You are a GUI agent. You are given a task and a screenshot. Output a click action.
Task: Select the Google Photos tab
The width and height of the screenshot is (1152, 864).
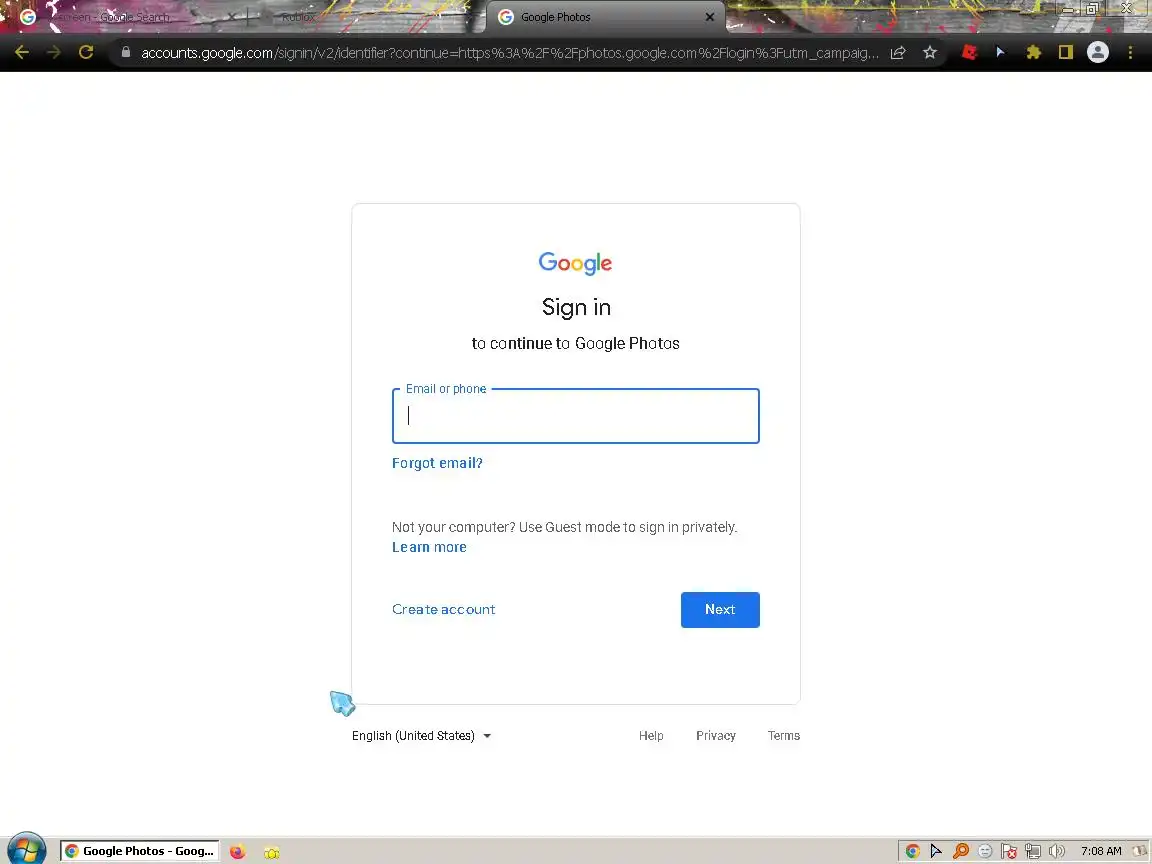click(607, 17)
